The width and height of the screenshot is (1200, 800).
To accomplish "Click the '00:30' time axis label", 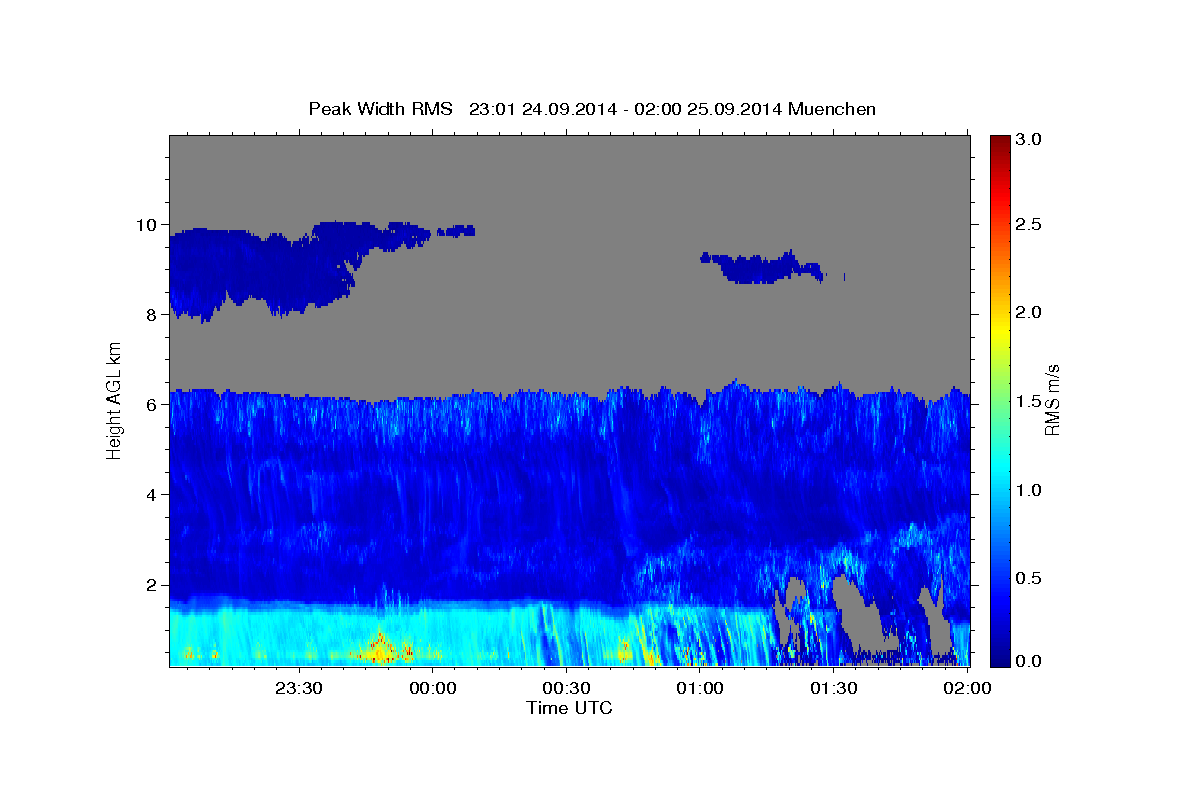I will 567,688.
